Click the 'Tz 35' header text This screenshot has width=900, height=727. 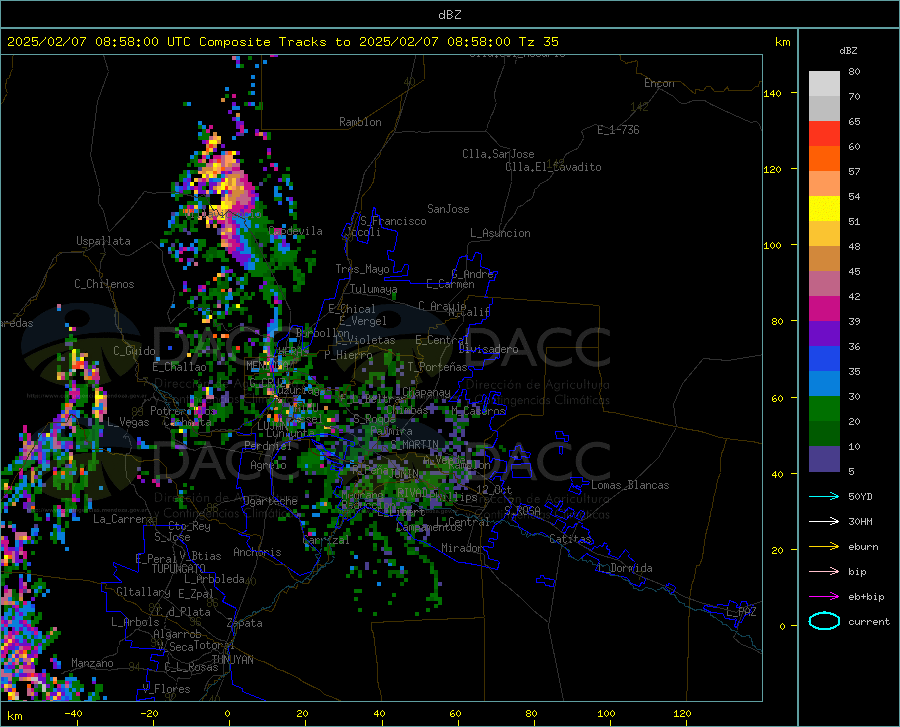538,42
